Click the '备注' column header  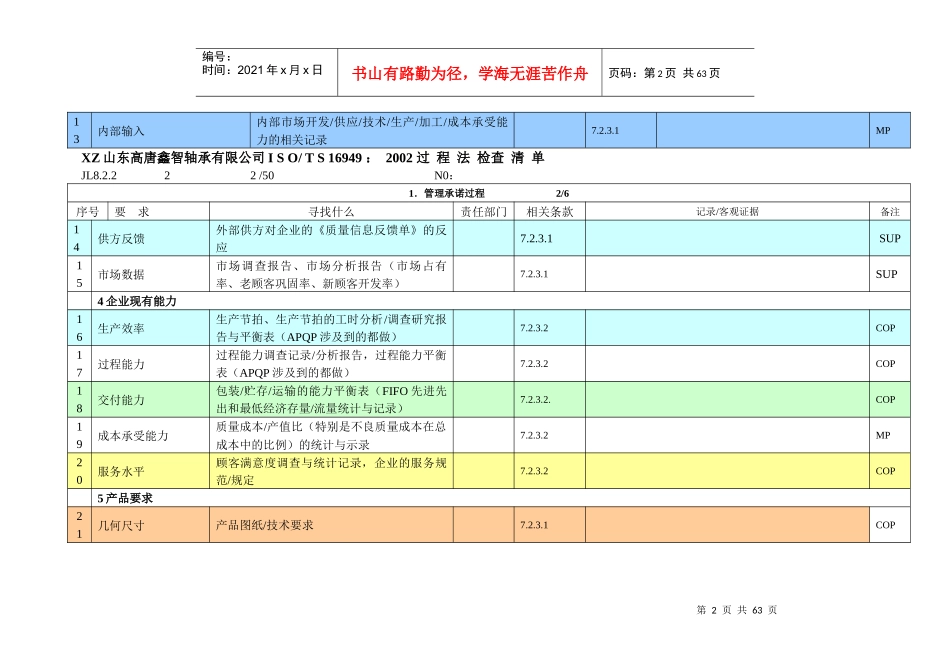[x=889, y=211]
